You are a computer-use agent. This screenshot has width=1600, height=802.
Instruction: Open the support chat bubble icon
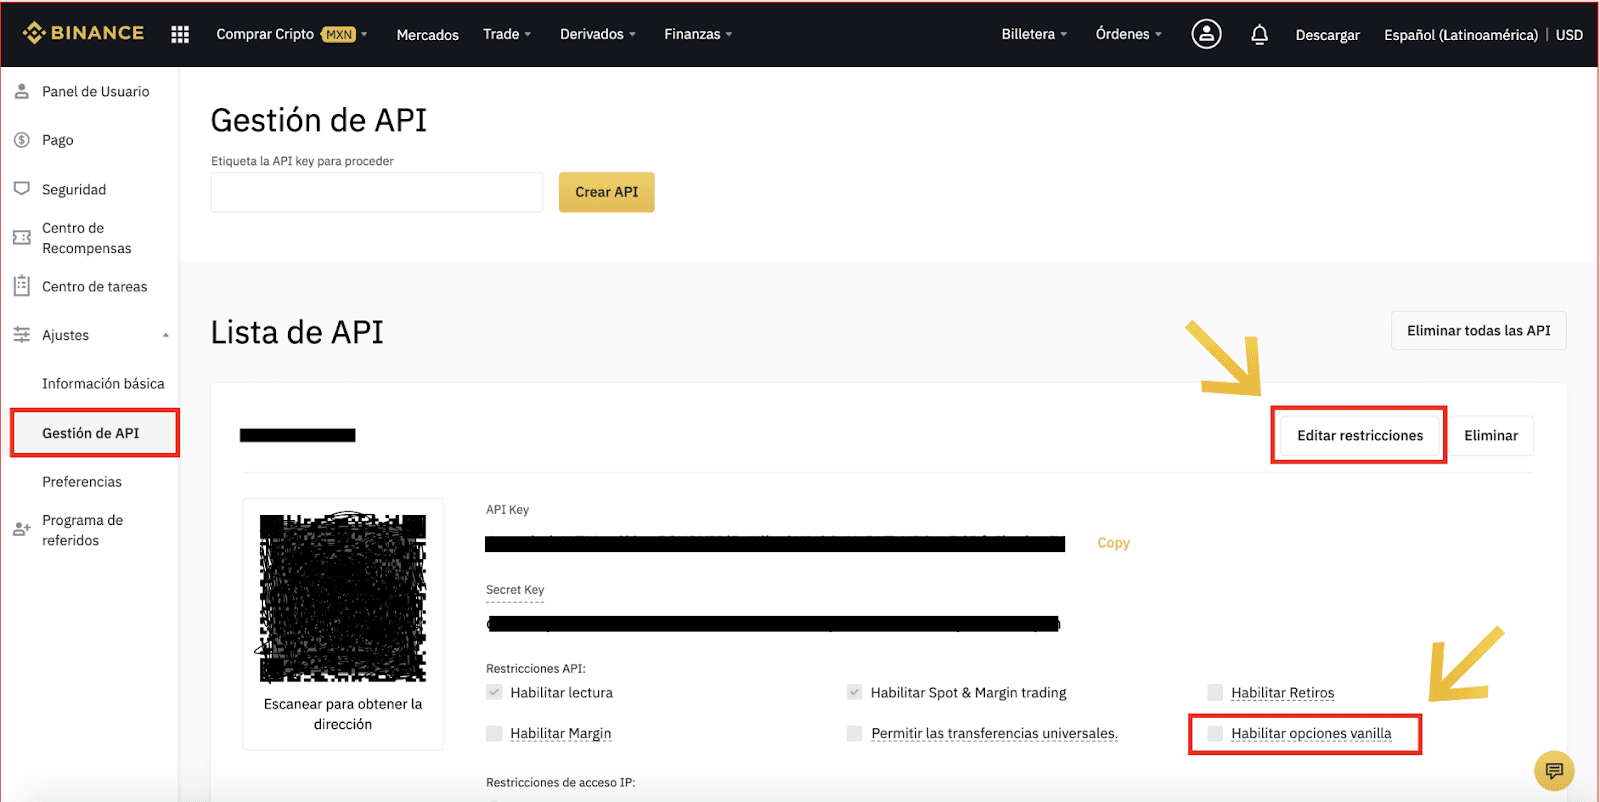1554,771
